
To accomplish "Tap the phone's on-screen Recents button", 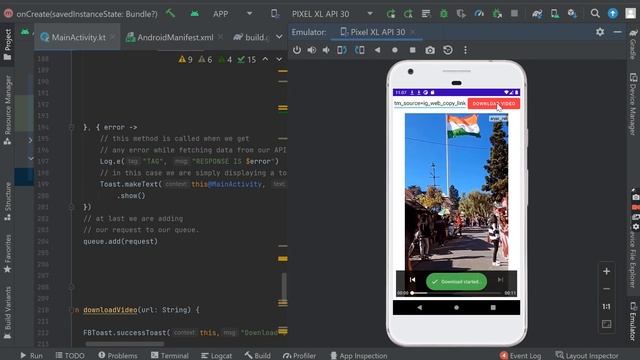I will [493, 307].
